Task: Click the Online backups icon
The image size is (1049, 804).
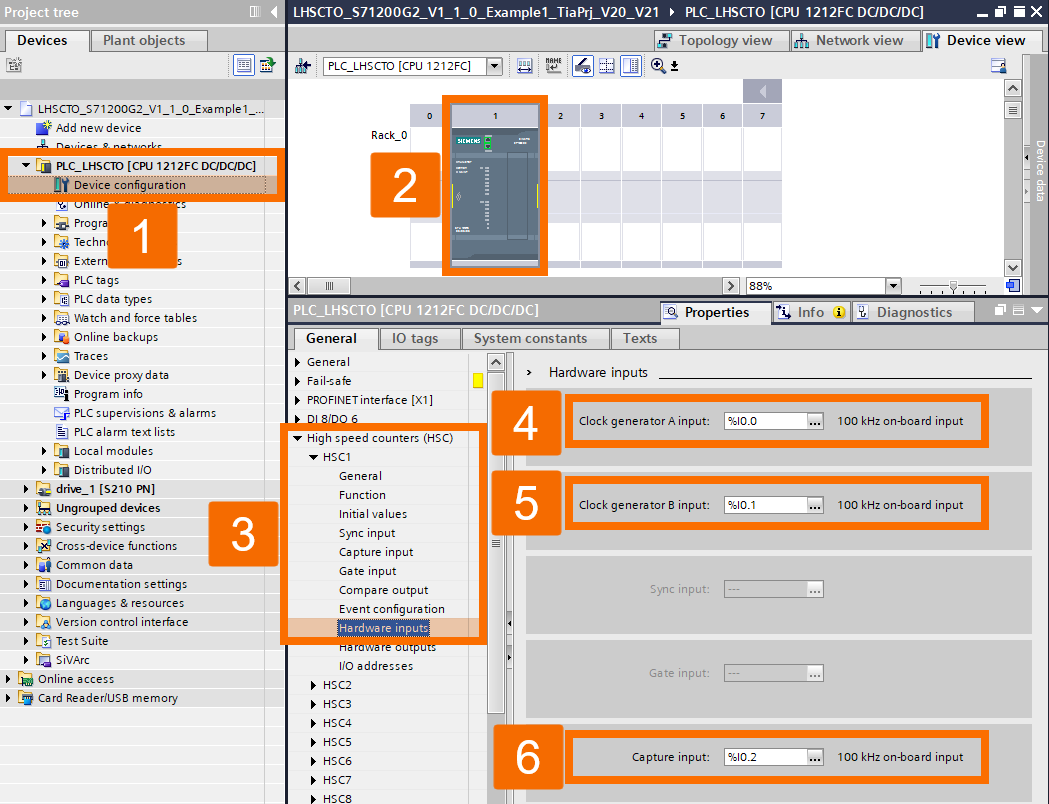Action: point(62,336)
